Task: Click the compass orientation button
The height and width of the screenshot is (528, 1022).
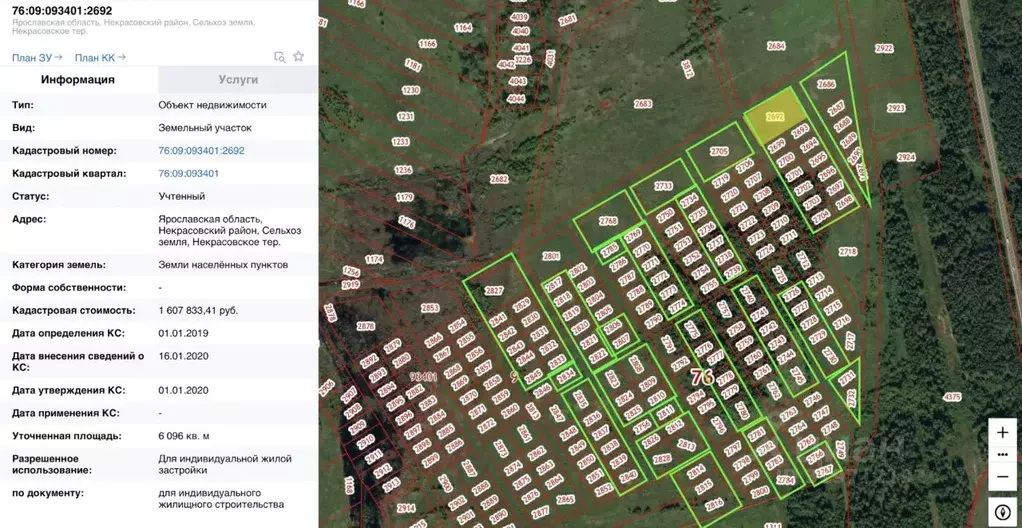Action: [1002, 510]
